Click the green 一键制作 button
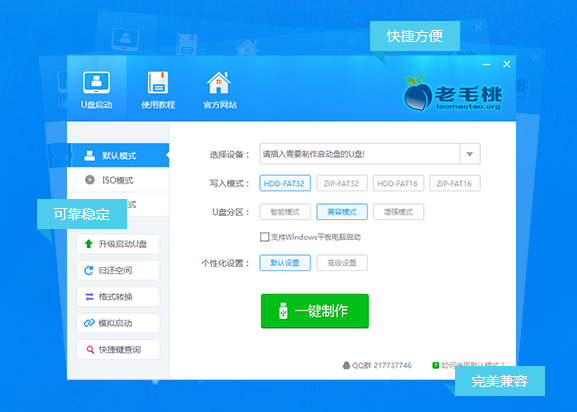Screen dimensions: 577x412 coord(315,311)
